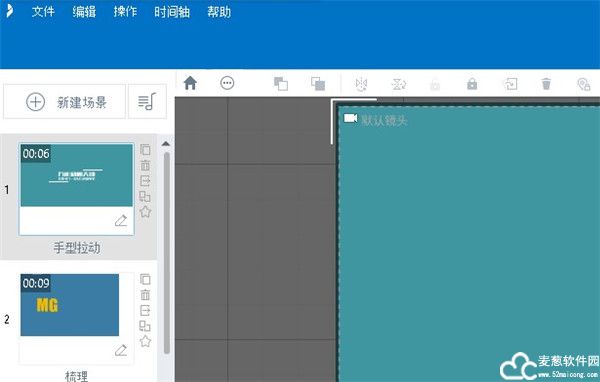The width and height of the screenshot is (600, 382).
Task: Open the 帮助 menu
Action: 219,11
